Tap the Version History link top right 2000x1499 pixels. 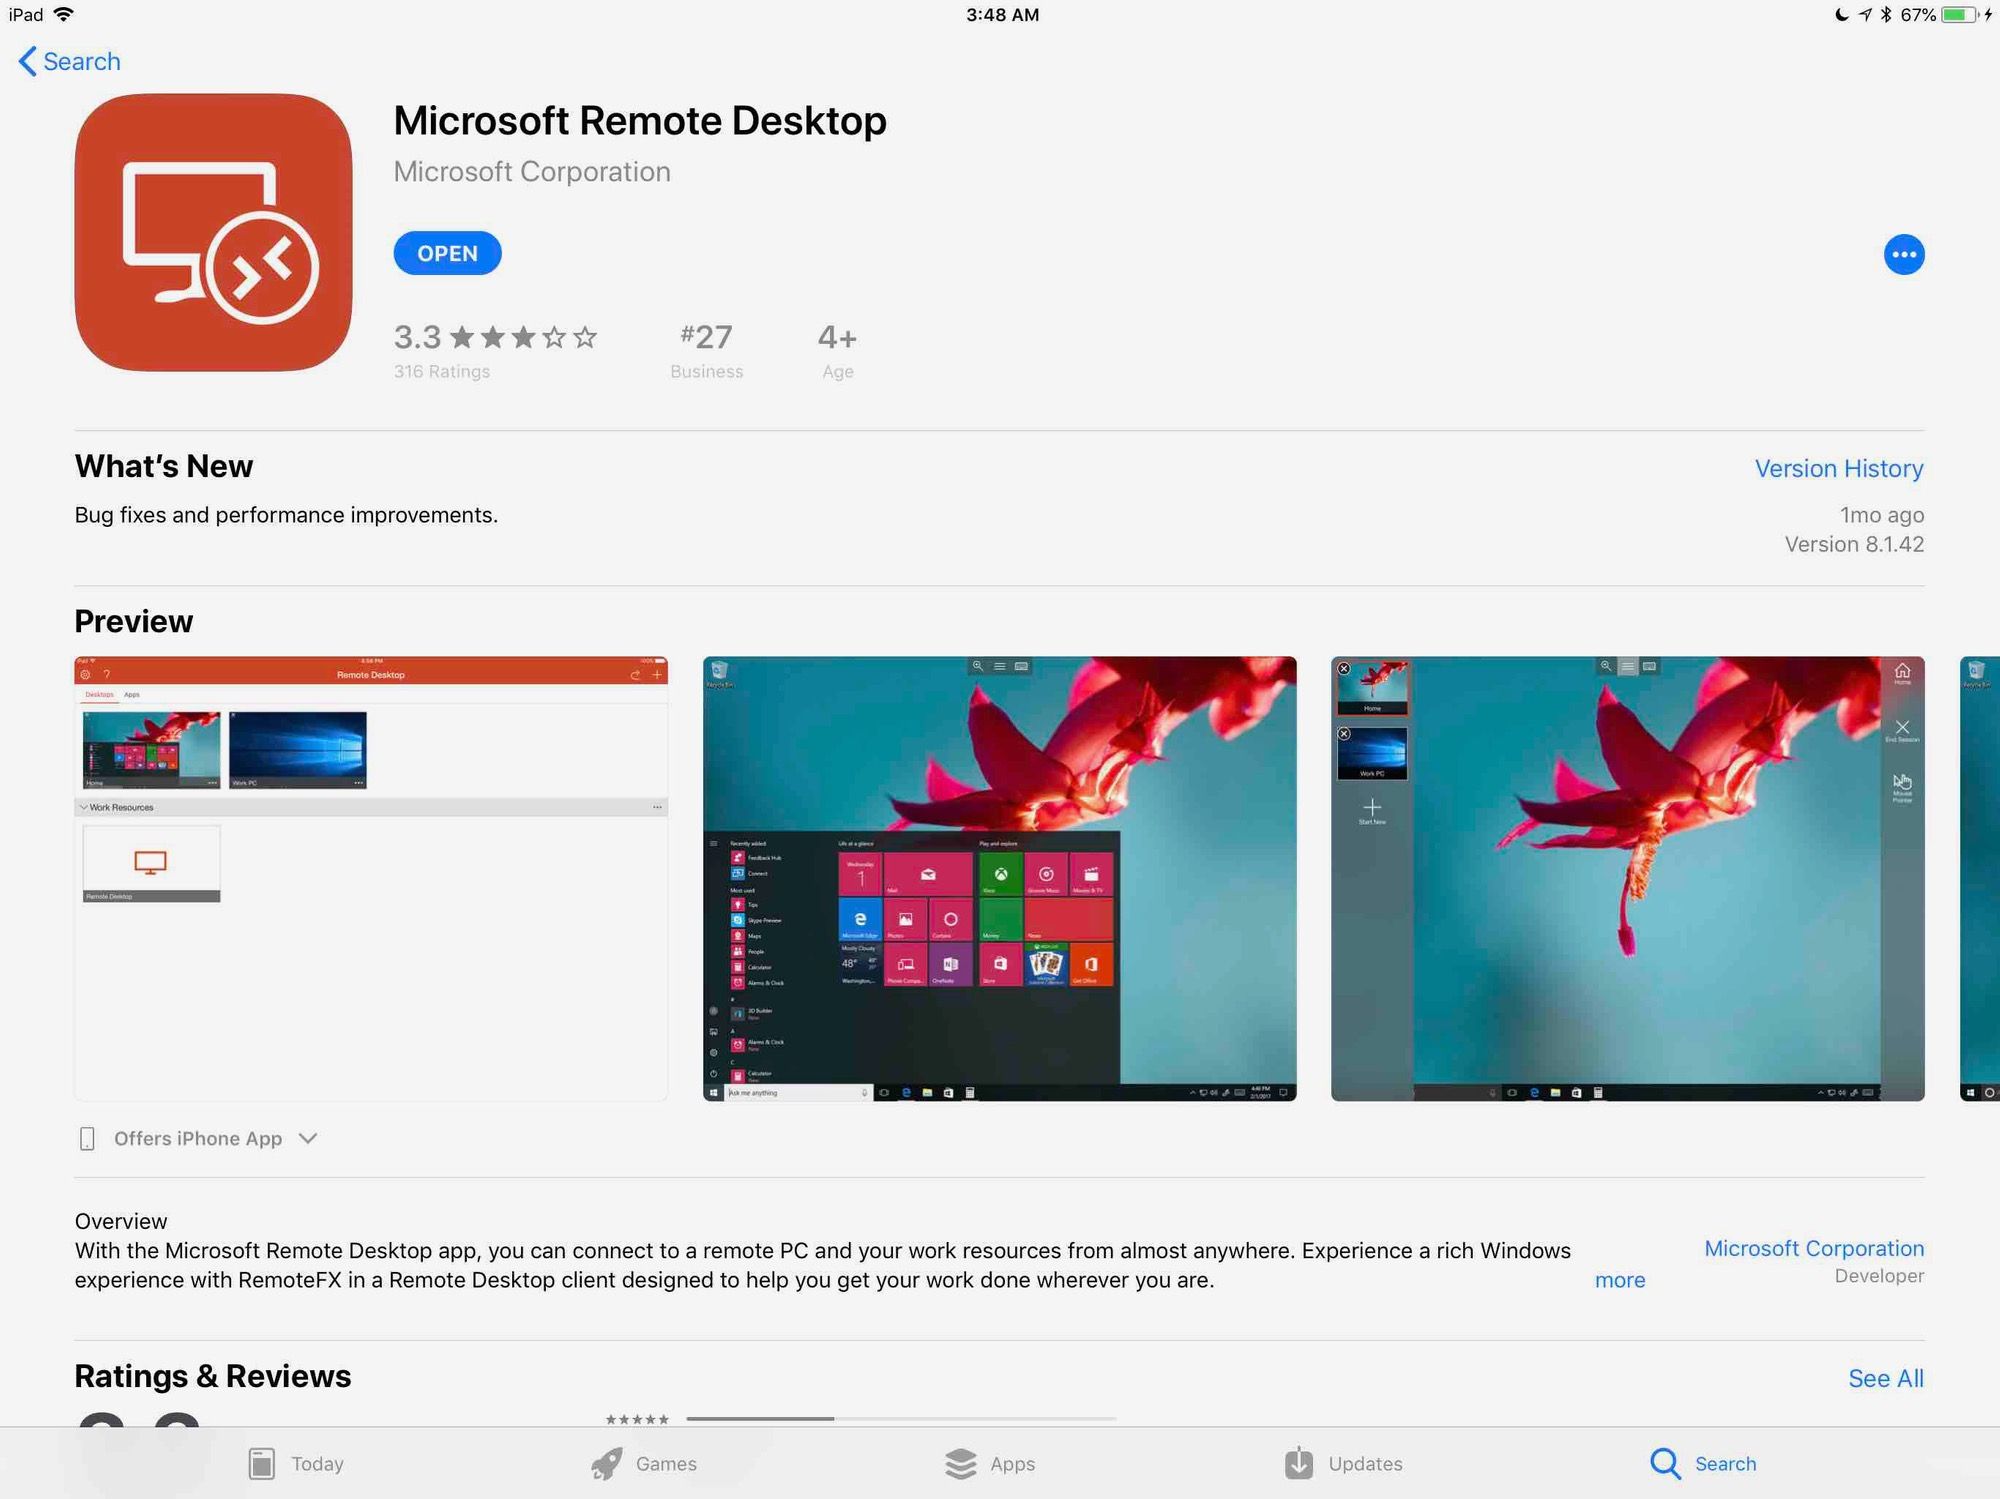click(x=1839, y=468)
